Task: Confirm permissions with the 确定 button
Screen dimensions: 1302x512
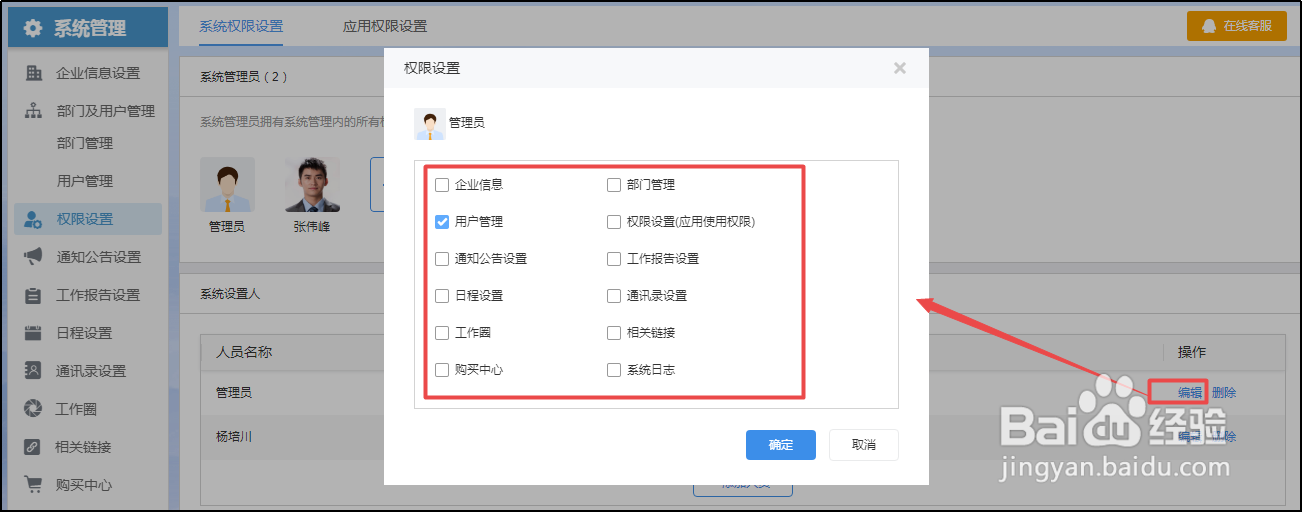Action: (x=780, y=445)
